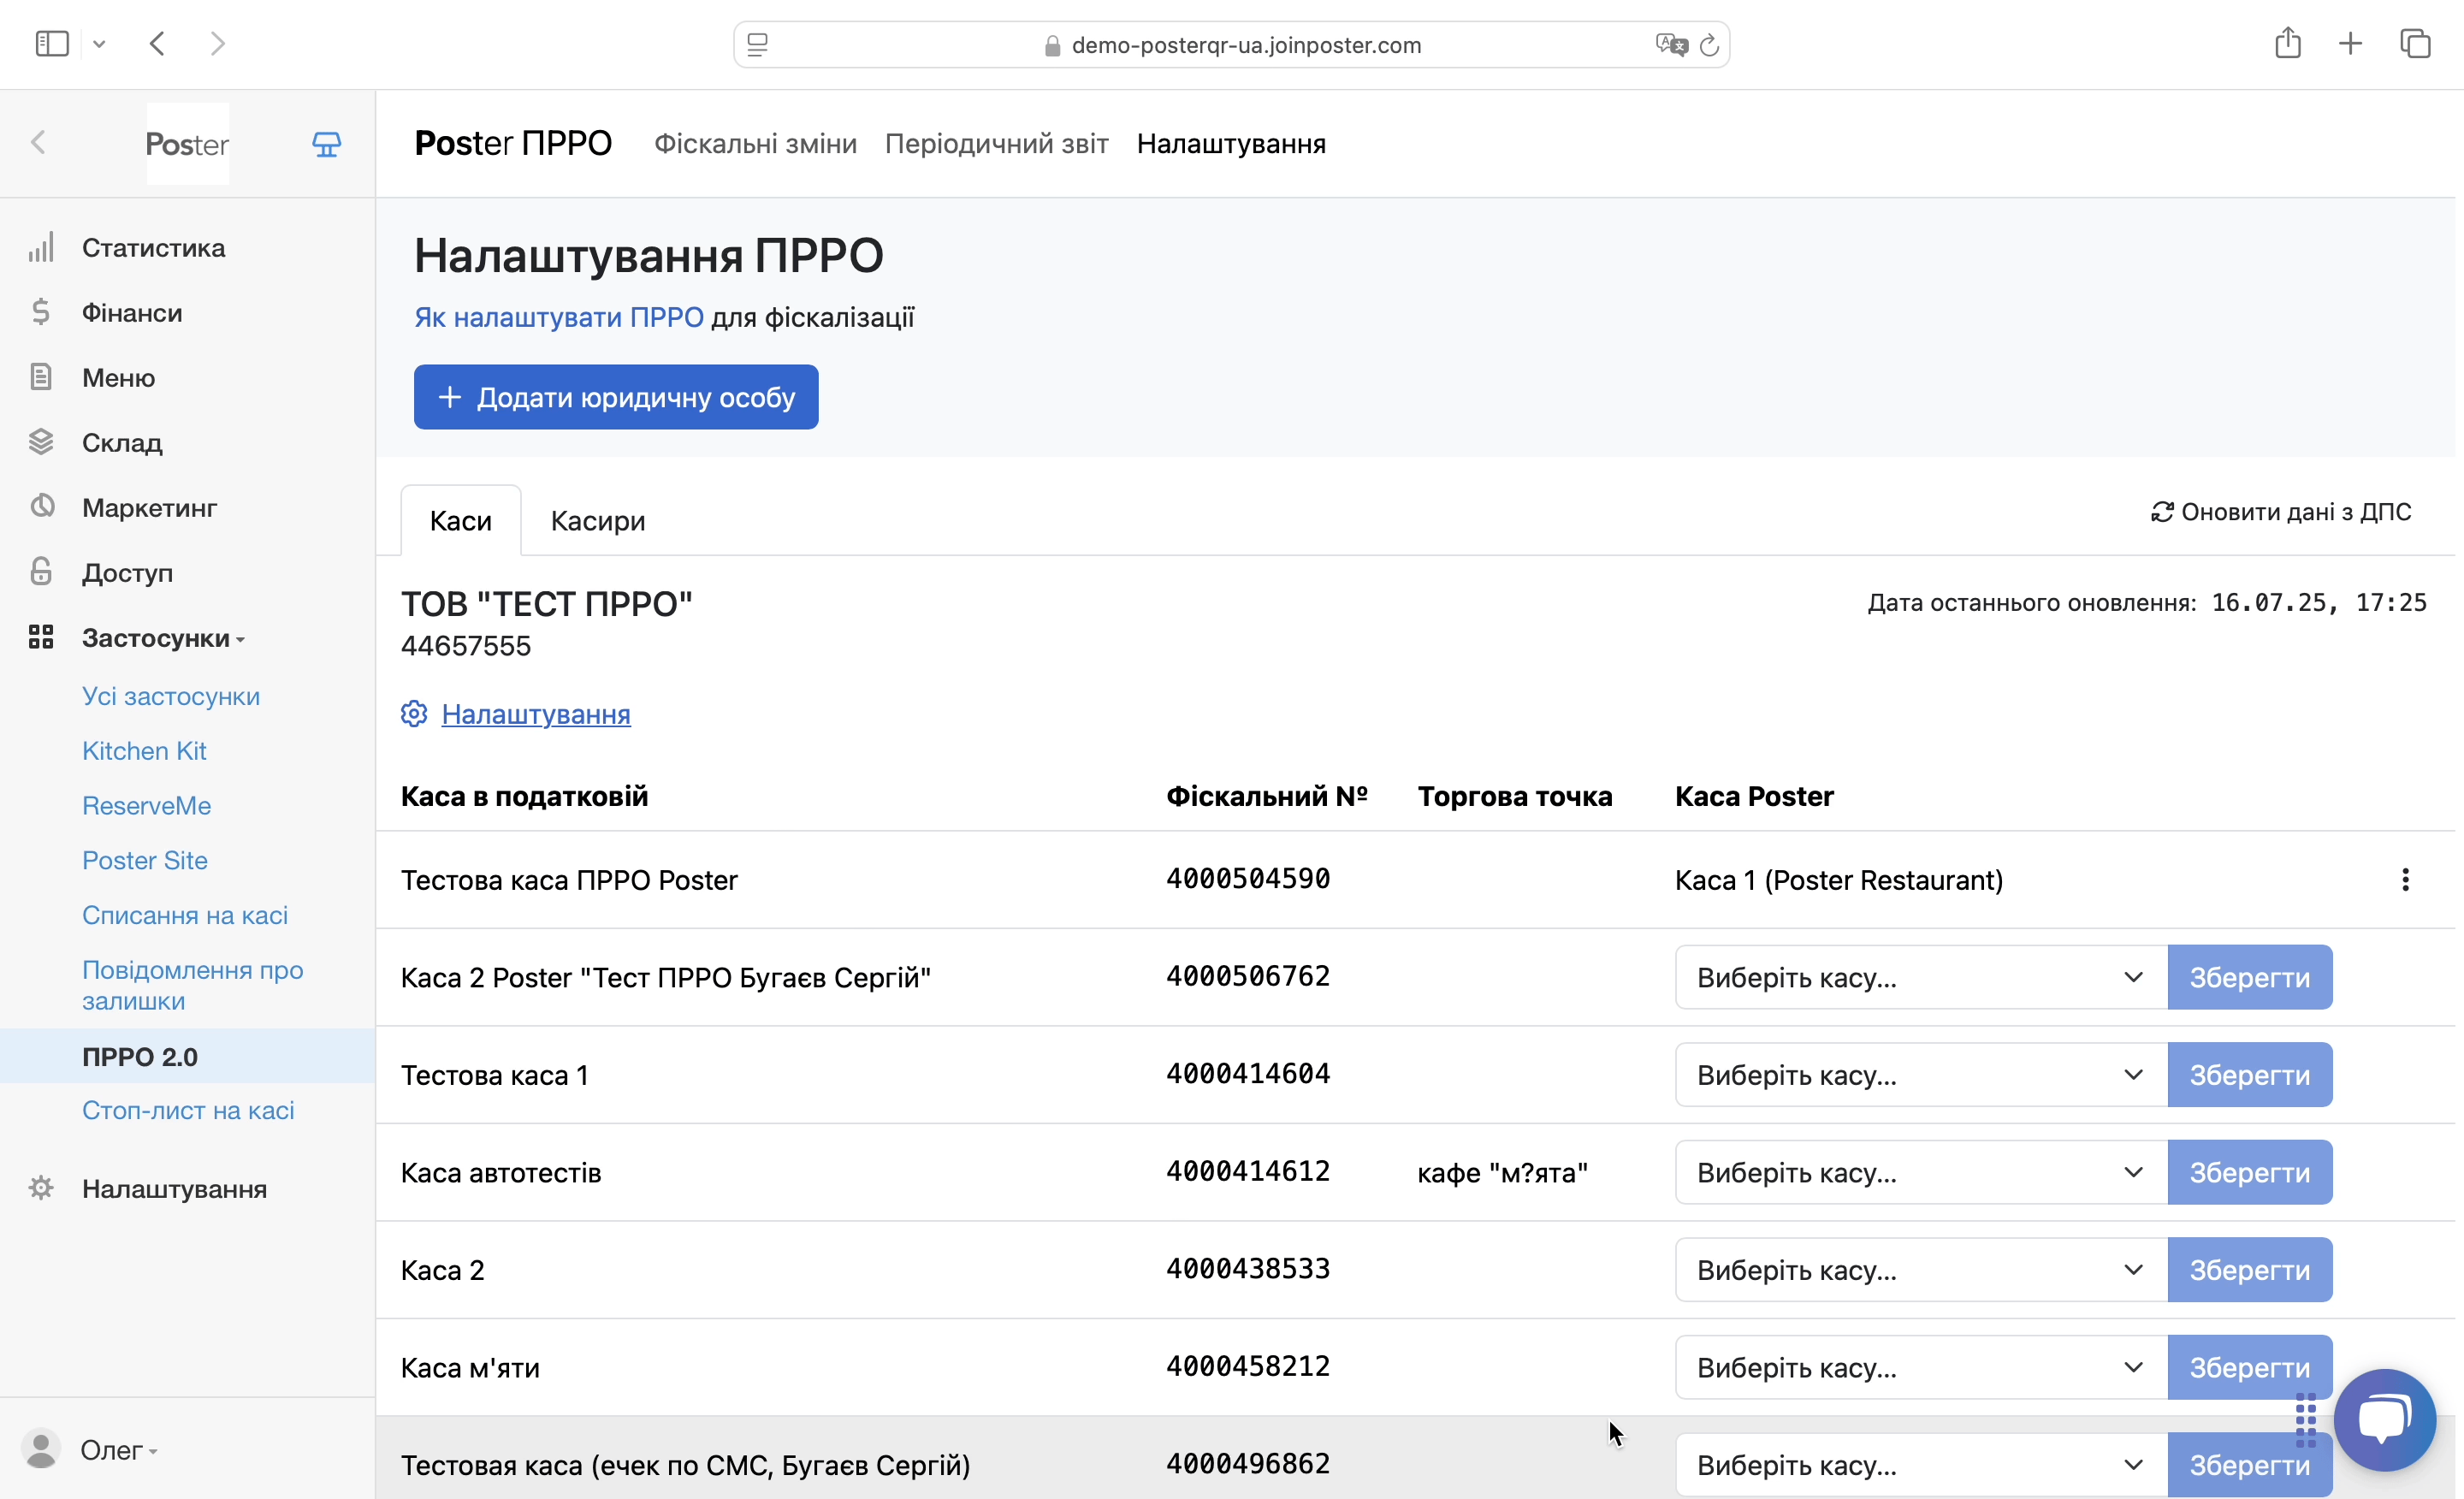Click the user avatar icon

click(41, 1449)
